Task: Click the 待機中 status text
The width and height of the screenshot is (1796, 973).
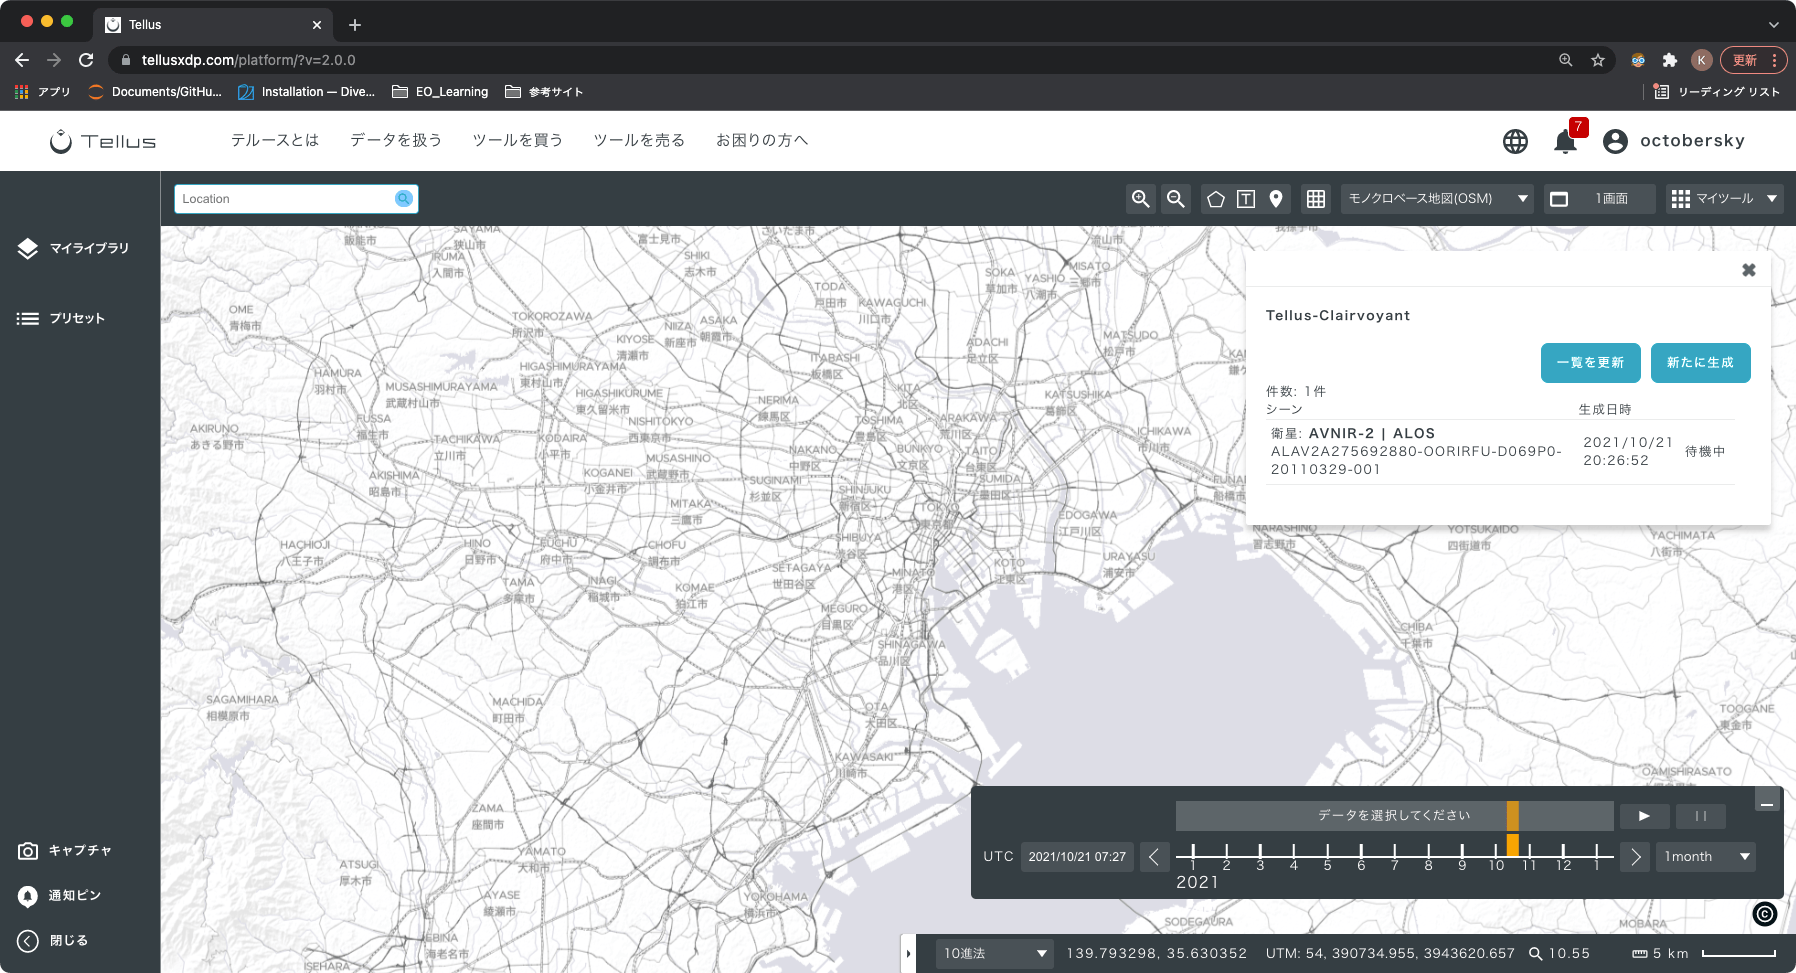Action: click(1705, 452)
